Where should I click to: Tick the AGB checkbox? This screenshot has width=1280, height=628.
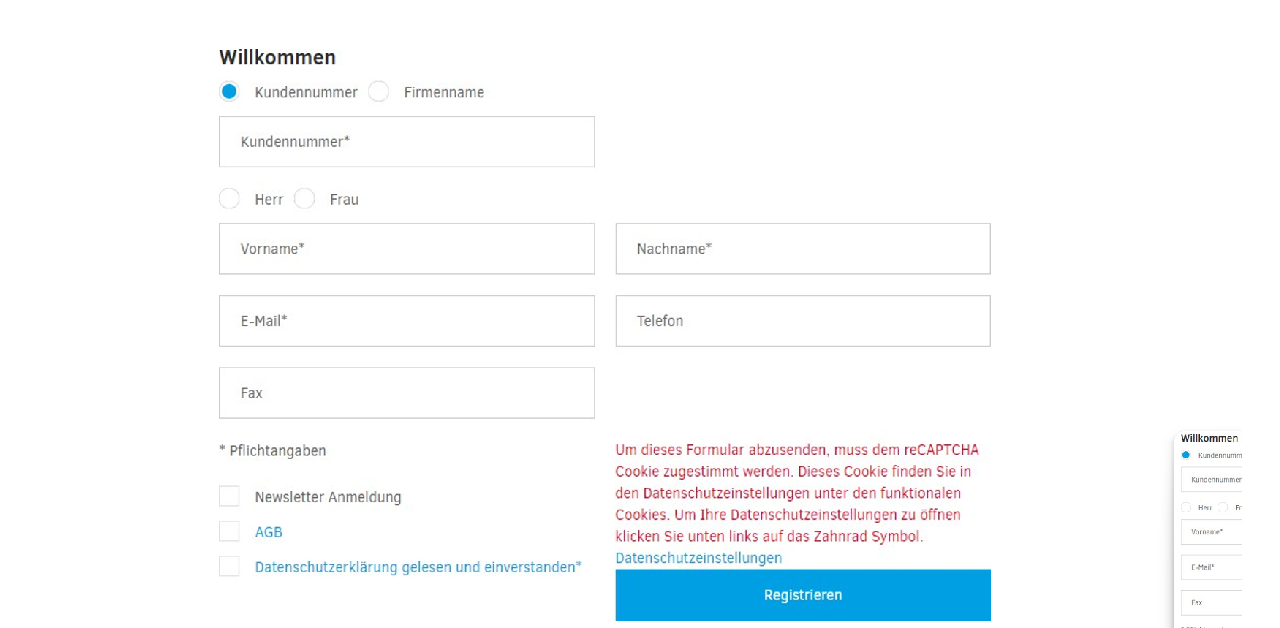tap(230, 532)
